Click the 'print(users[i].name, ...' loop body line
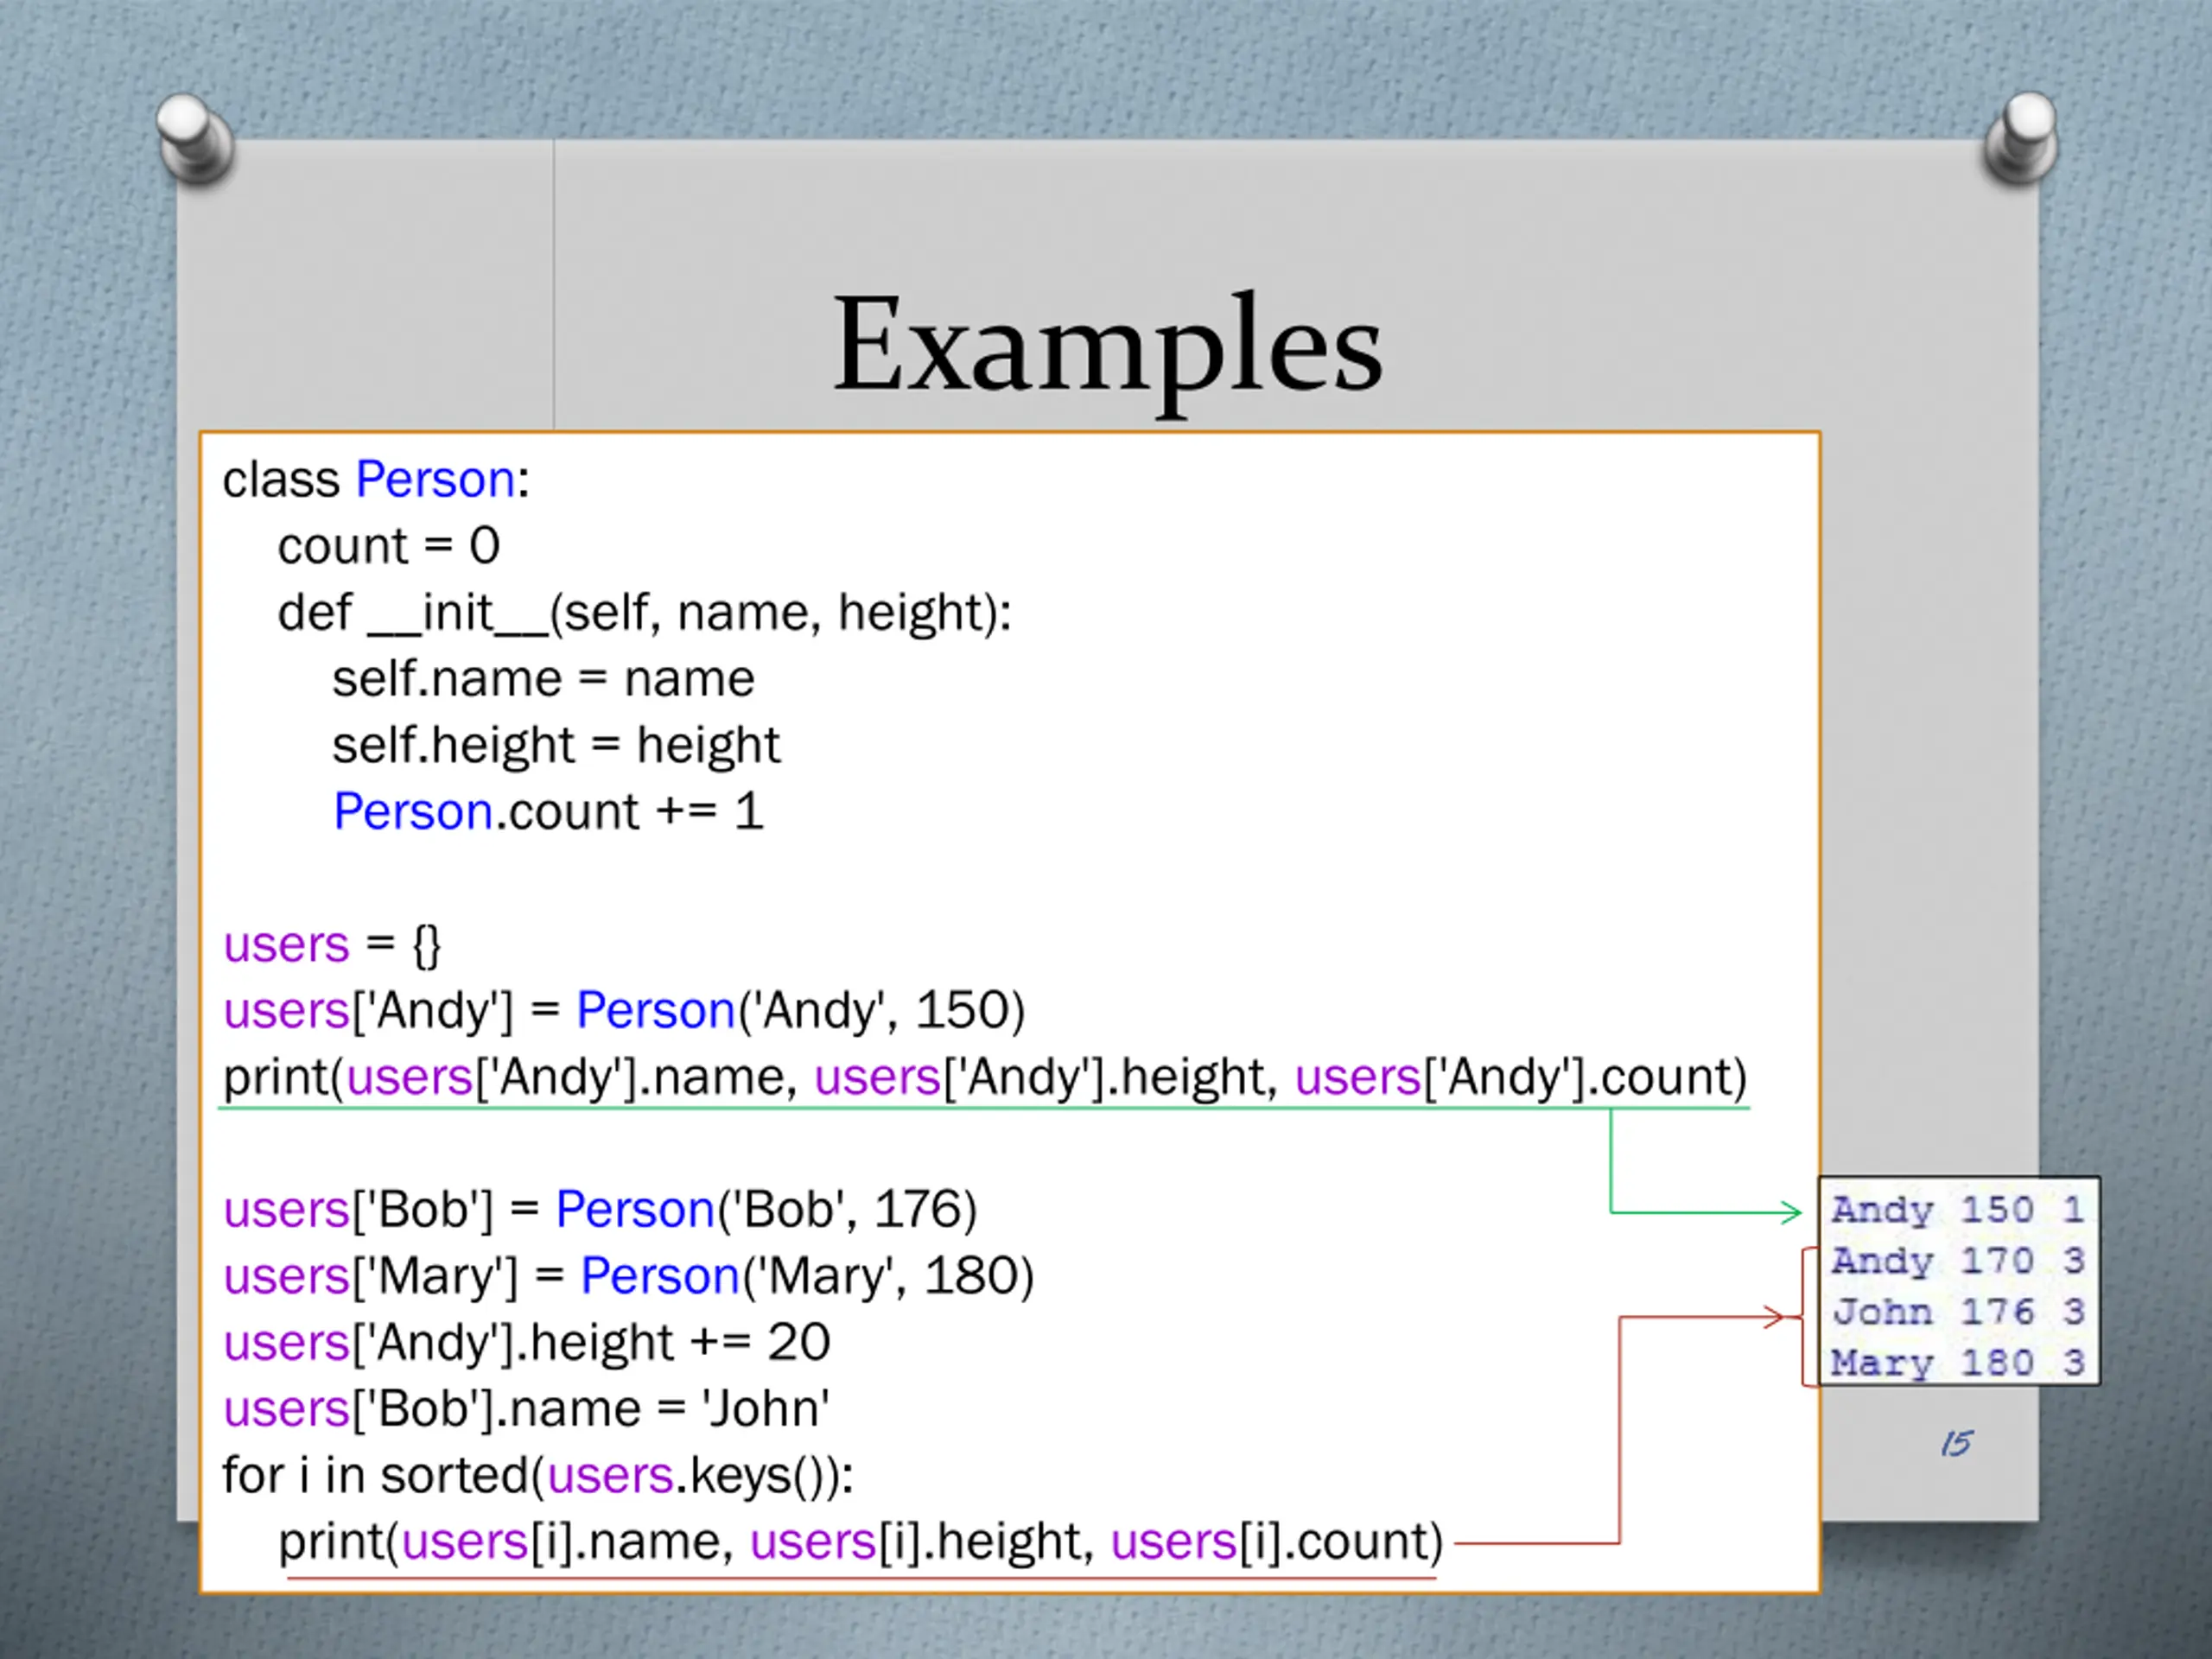Screen dimensions: 2212x1659 [861, 1543]
